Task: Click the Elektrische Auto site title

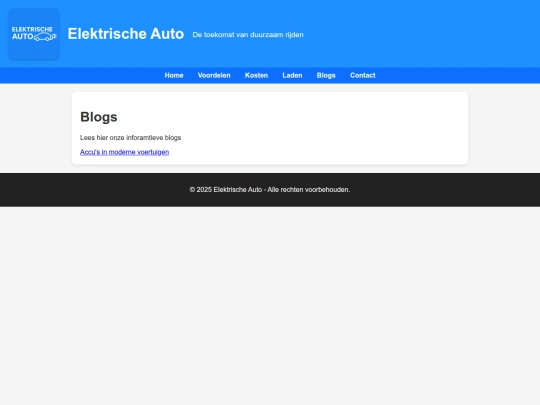Action: coord(126,34)
